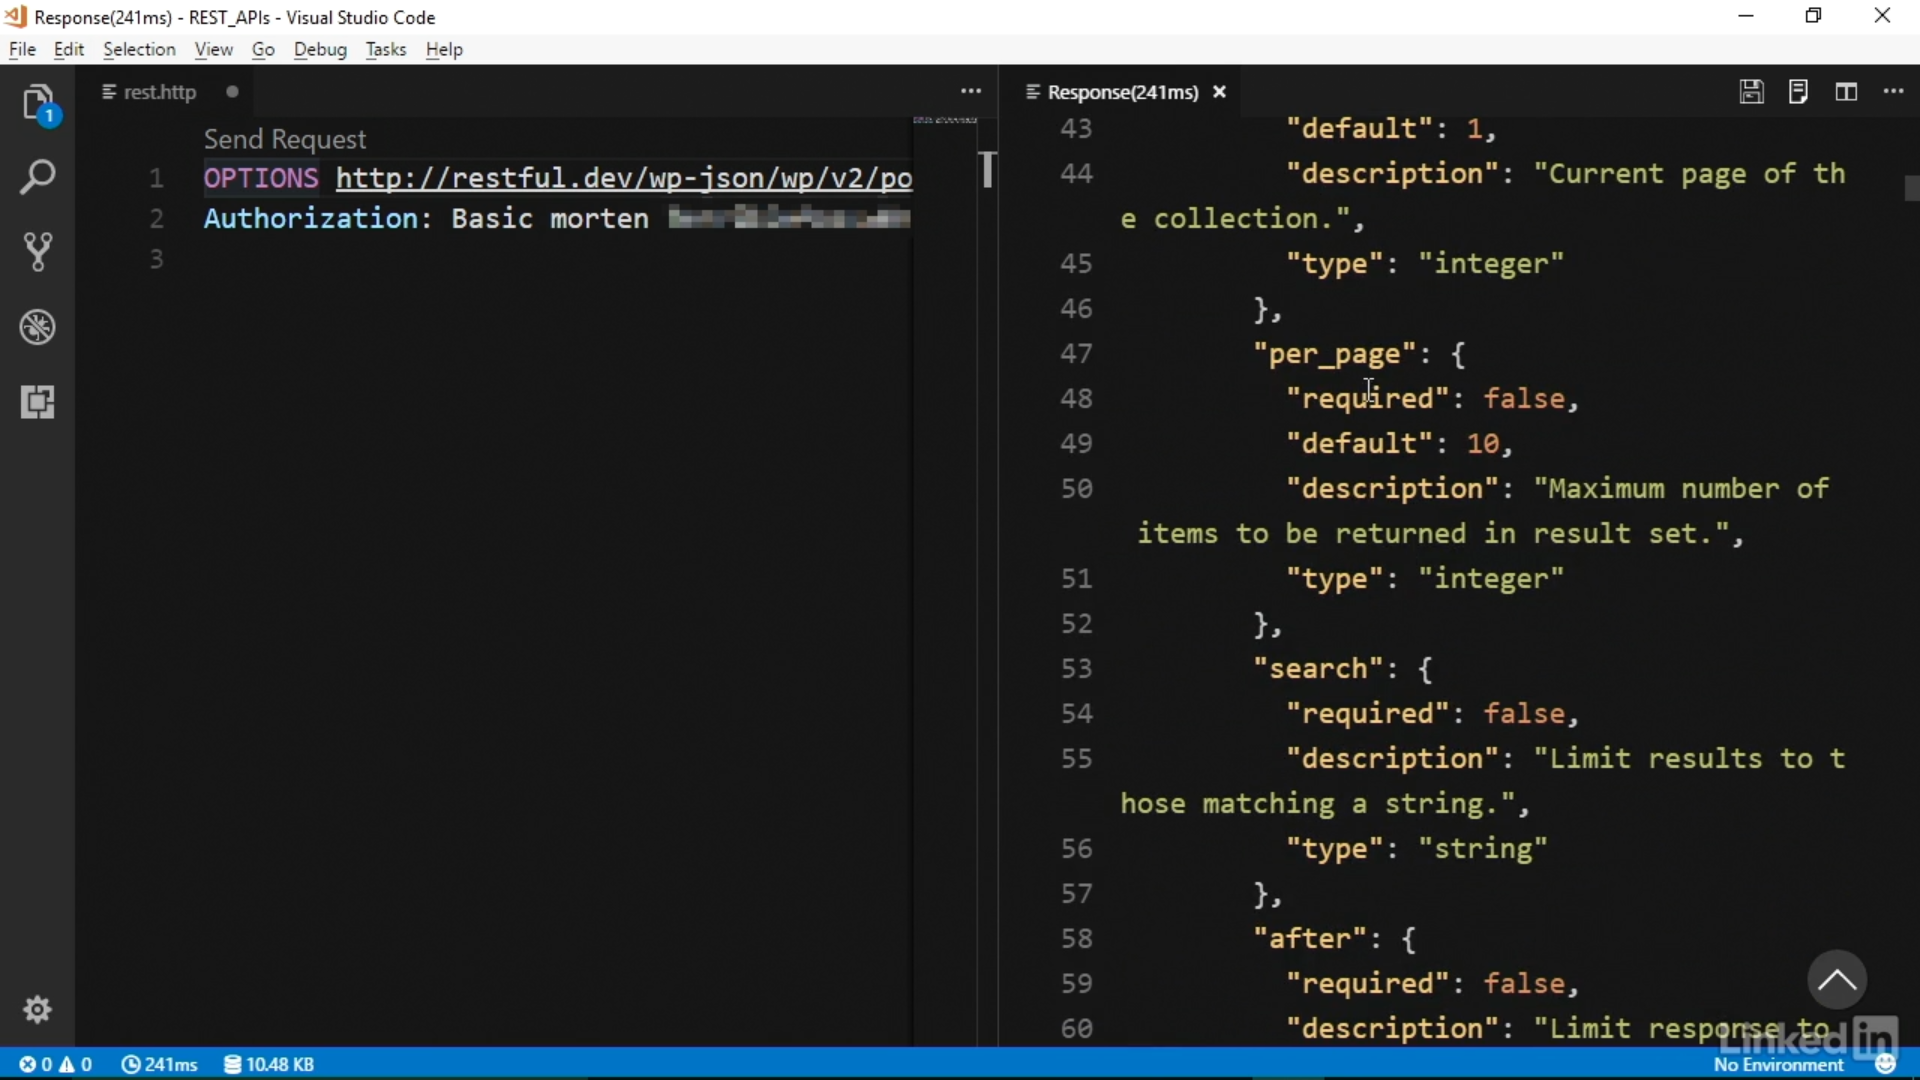
Task: Minimize the VS Code window
Action: (1746, 16)
